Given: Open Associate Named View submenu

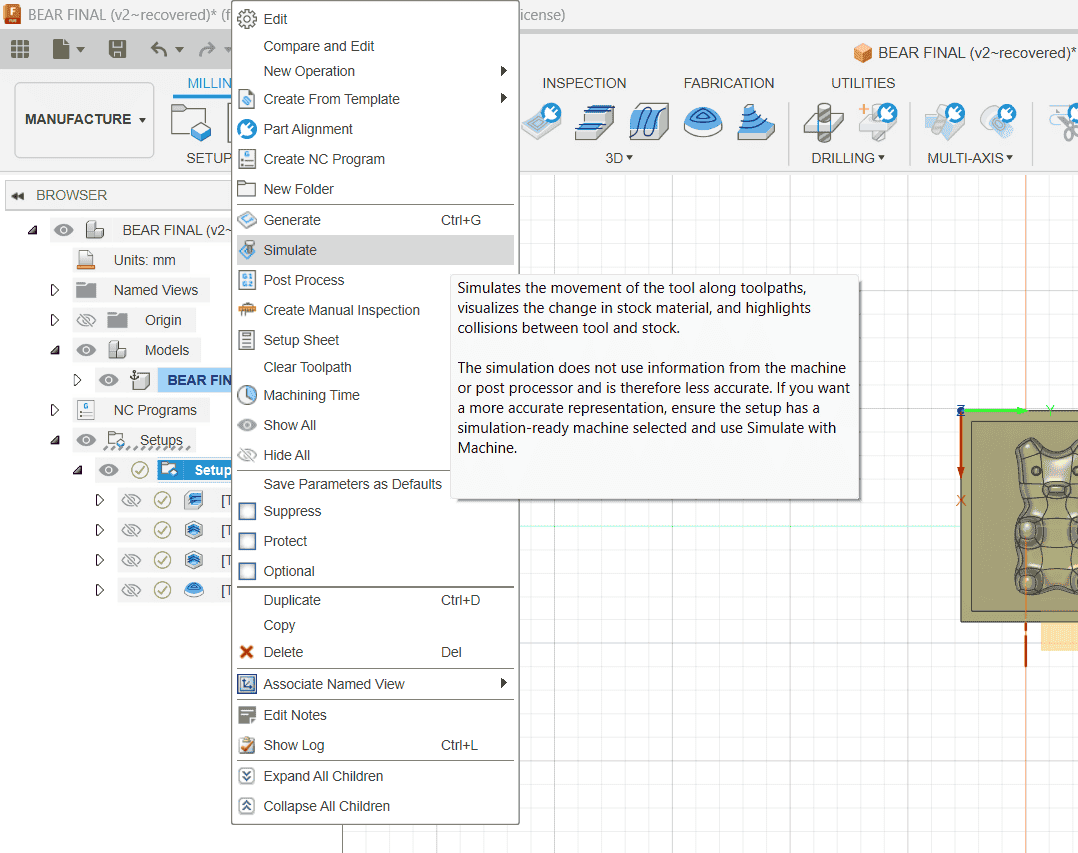Looking at the screenshot, I should pos(375,685).
